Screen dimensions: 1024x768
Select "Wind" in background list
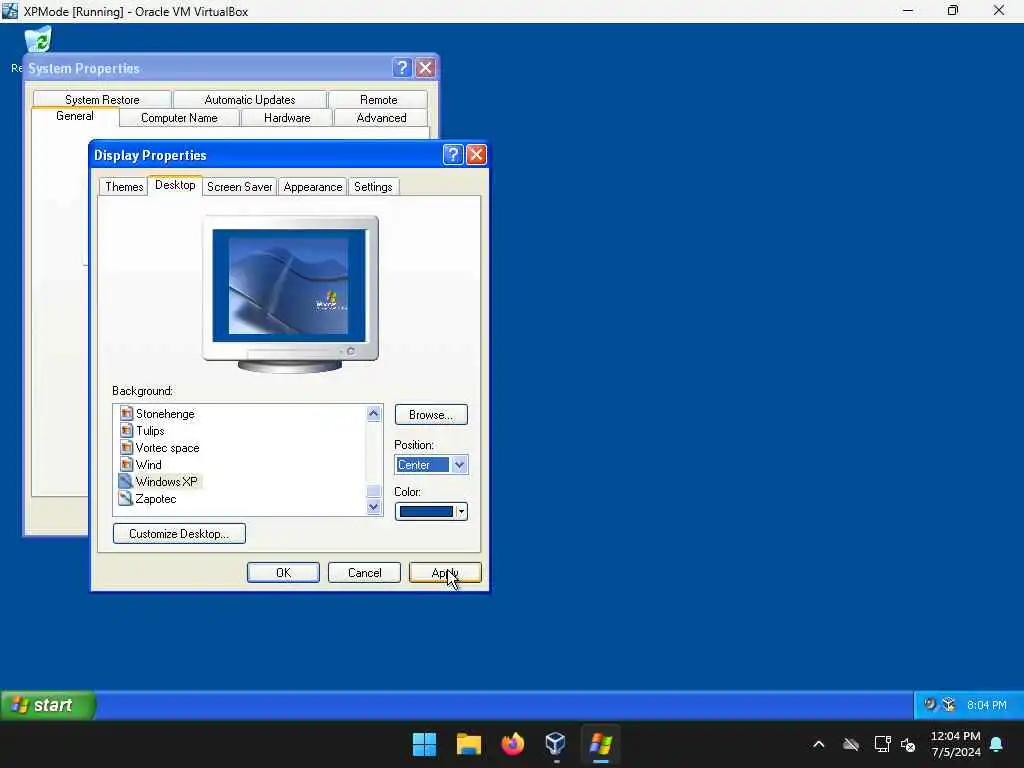pos(149,465)
